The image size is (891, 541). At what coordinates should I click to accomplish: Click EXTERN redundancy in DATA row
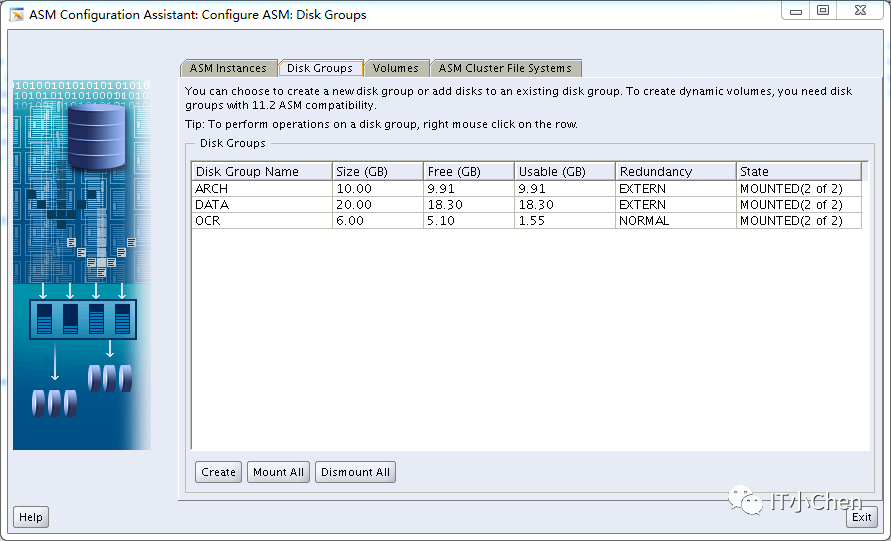tap(676, 205)
